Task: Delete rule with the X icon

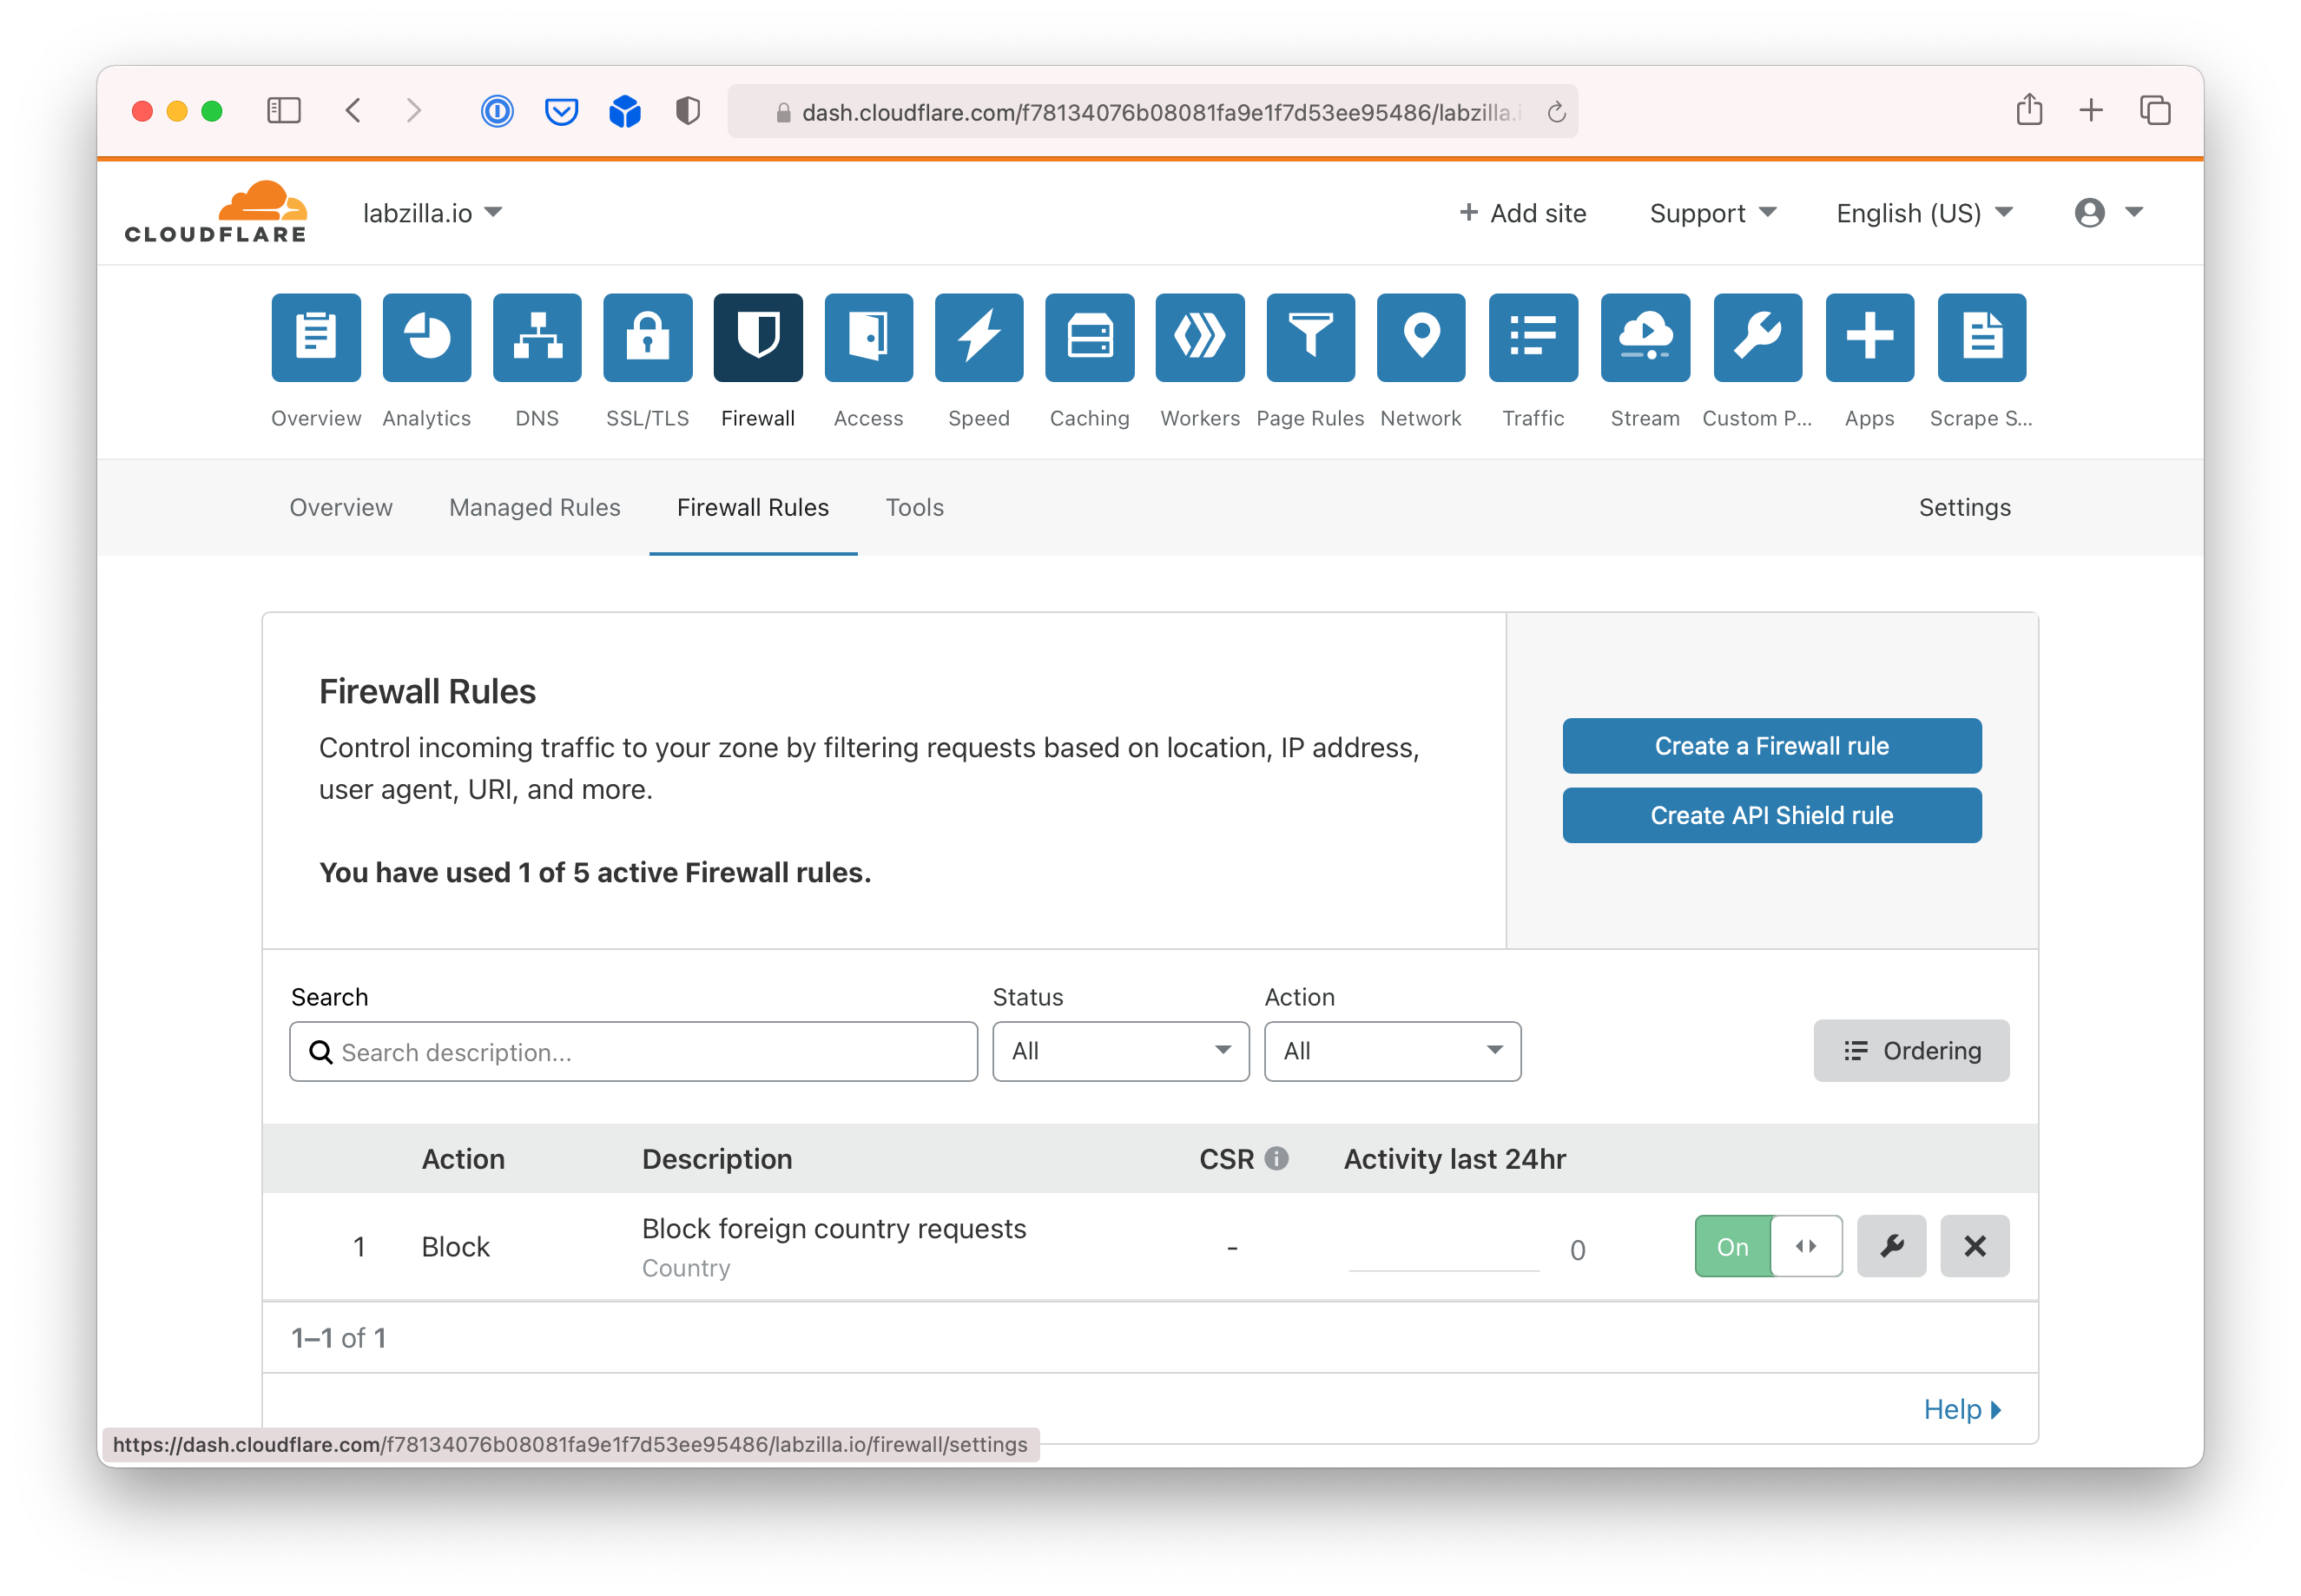Action: 1974,1246
